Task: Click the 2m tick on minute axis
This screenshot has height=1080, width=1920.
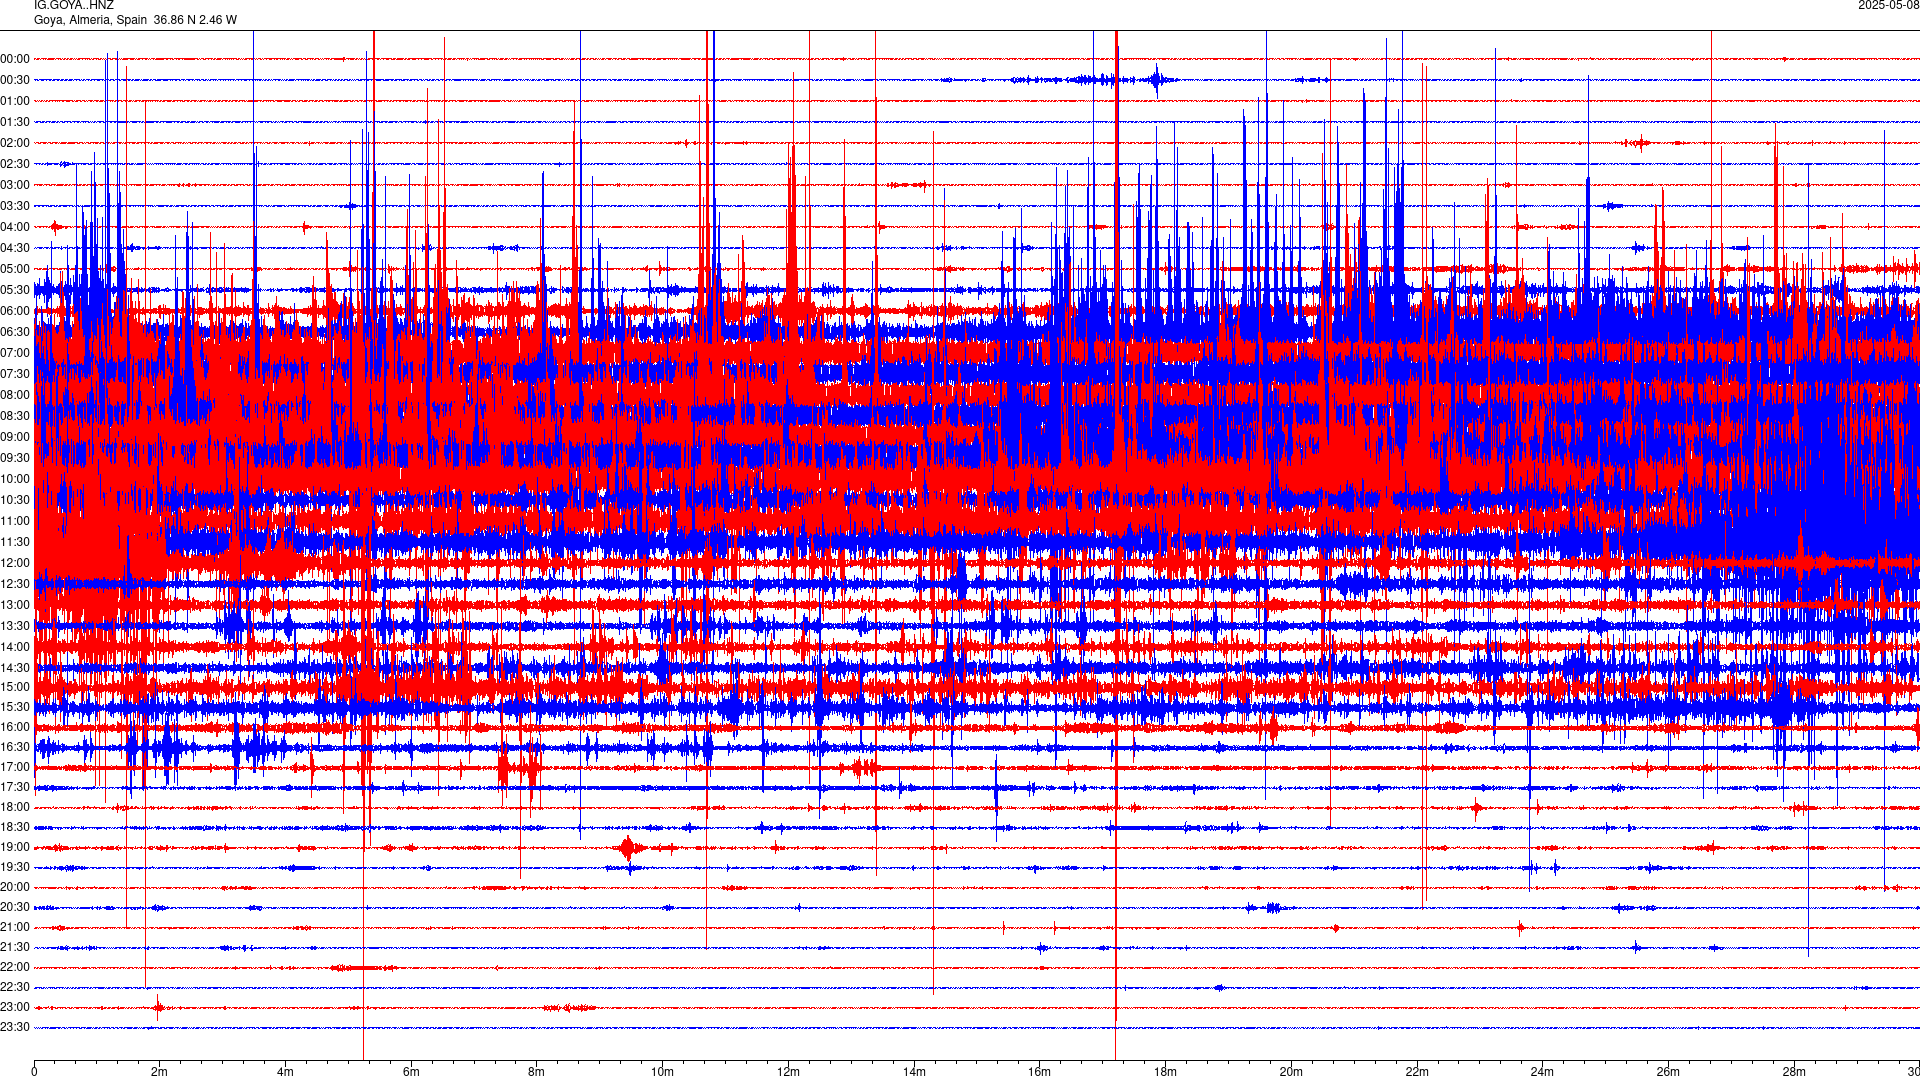Action: tap(160, 1072)
